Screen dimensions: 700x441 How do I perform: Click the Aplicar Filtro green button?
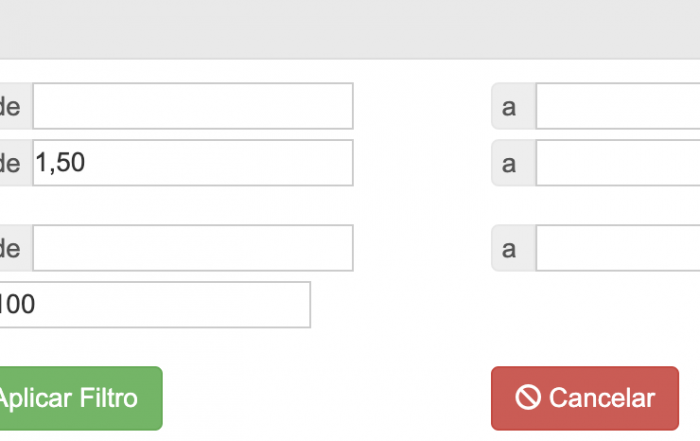click(81, 398)
